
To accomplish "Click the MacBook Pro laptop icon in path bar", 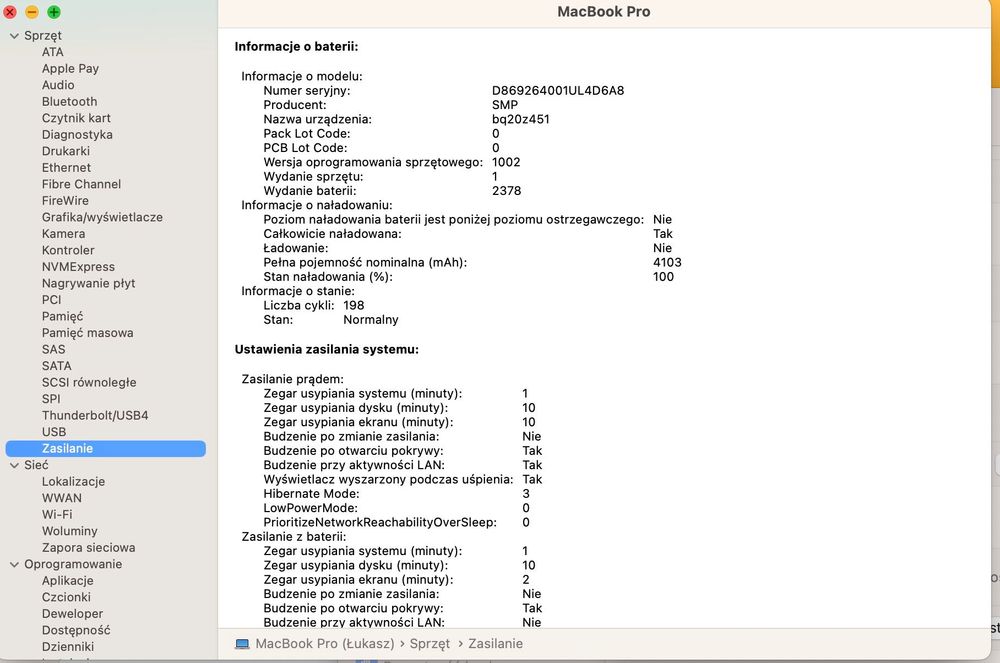I will pos(242,645).
